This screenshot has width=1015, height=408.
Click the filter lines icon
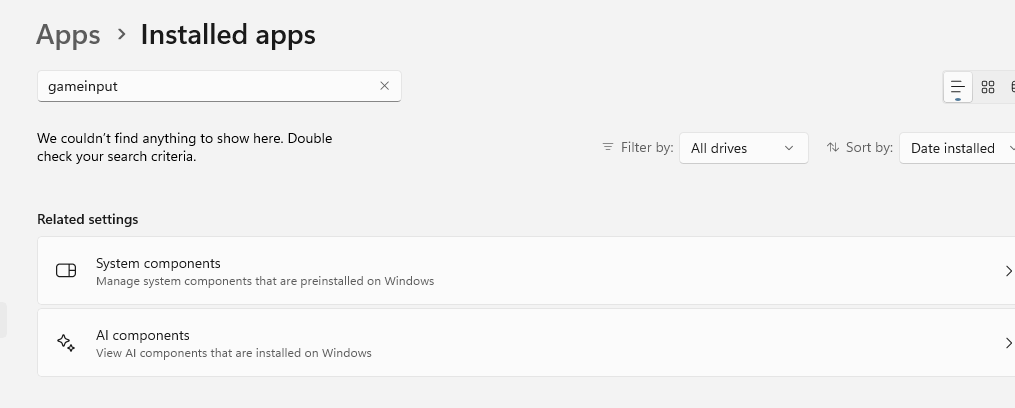pos(607,147)
